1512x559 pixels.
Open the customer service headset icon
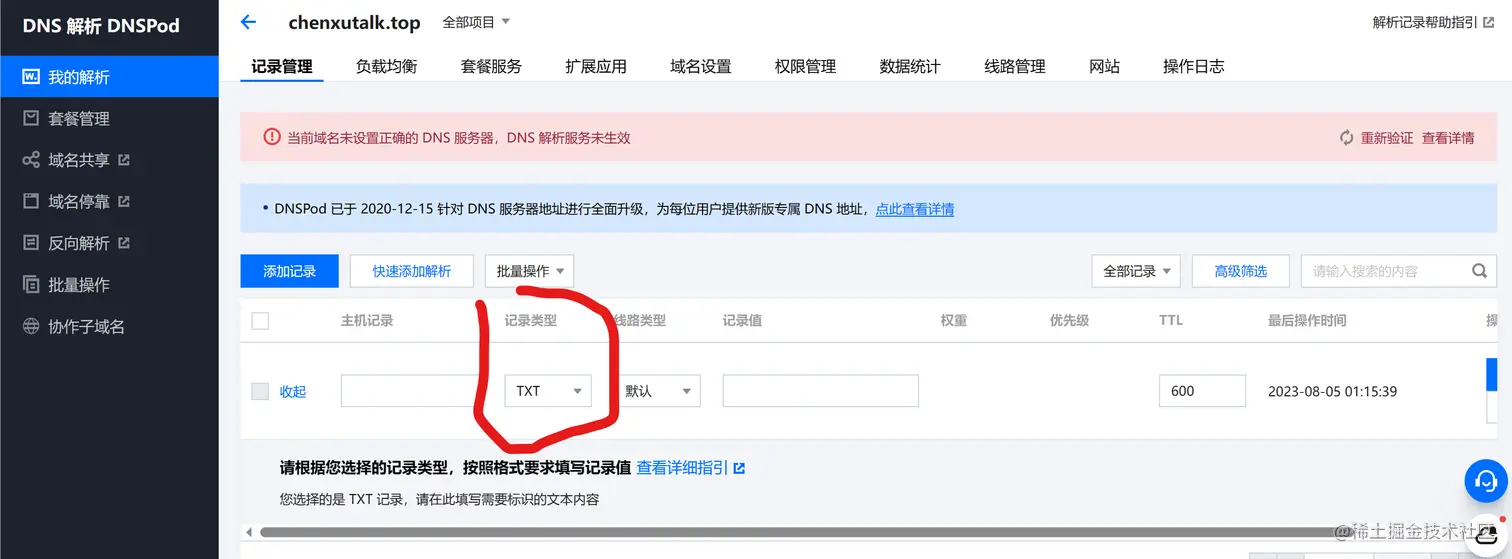pos(1486,481)
